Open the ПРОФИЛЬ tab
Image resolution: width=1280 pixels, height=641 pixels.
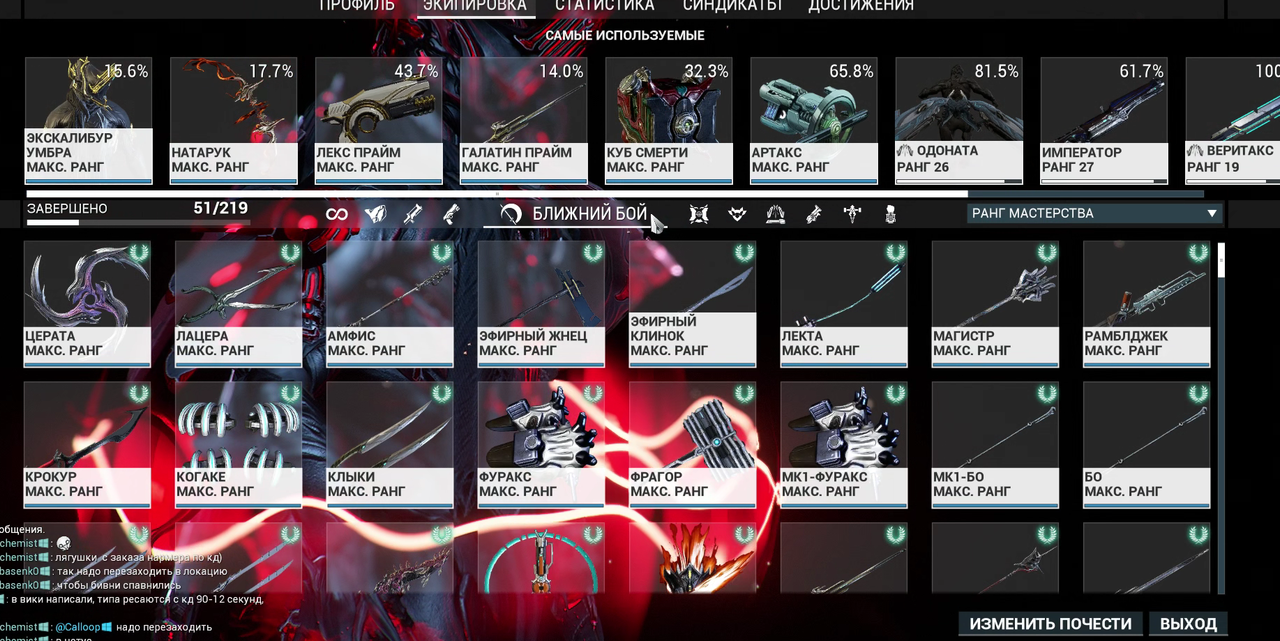pos(357,6)
